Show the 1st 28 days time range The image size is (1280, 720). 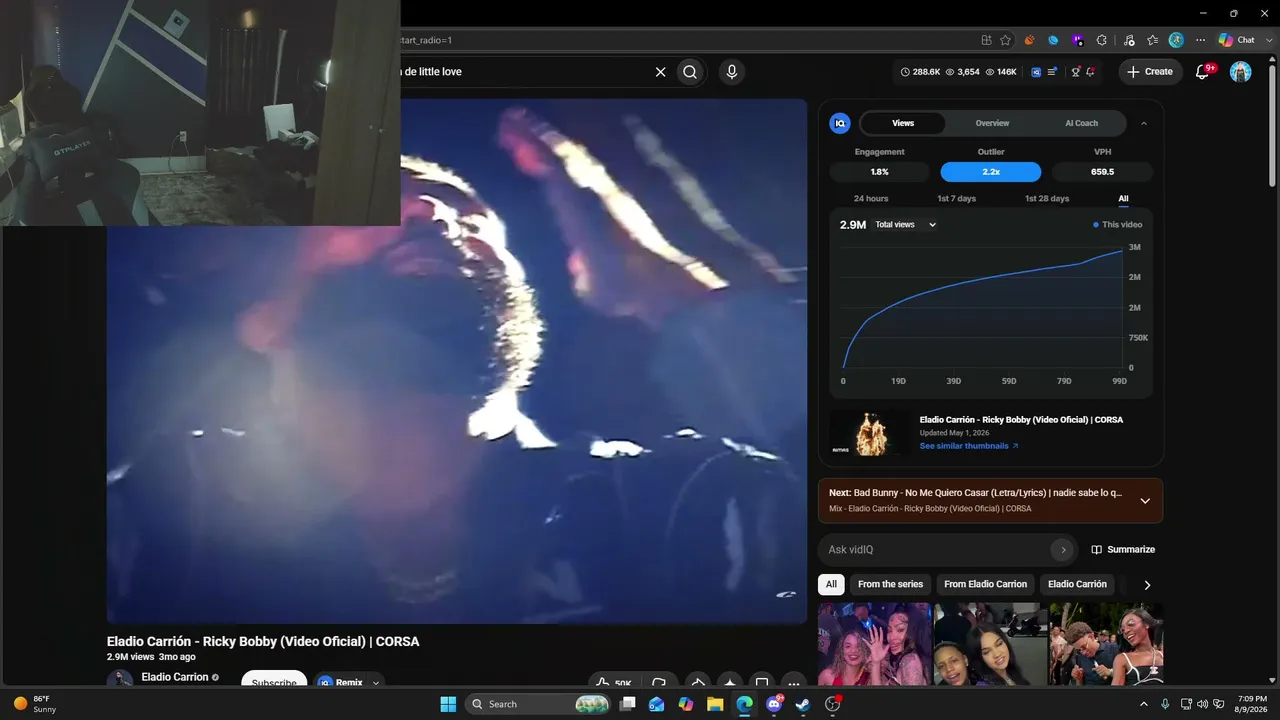pyautogui.click(x=1047, y=198)
